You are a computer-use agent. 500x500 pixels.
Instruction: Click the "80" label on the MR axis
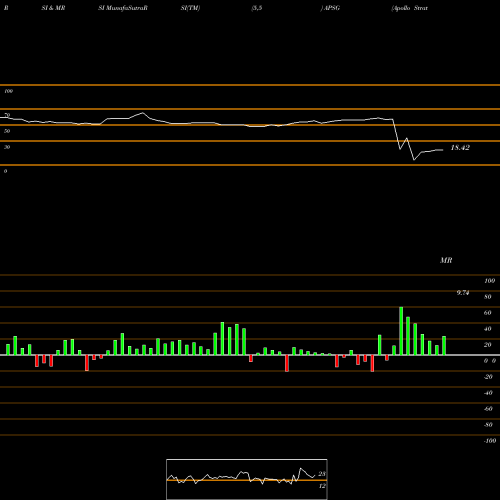488,297
